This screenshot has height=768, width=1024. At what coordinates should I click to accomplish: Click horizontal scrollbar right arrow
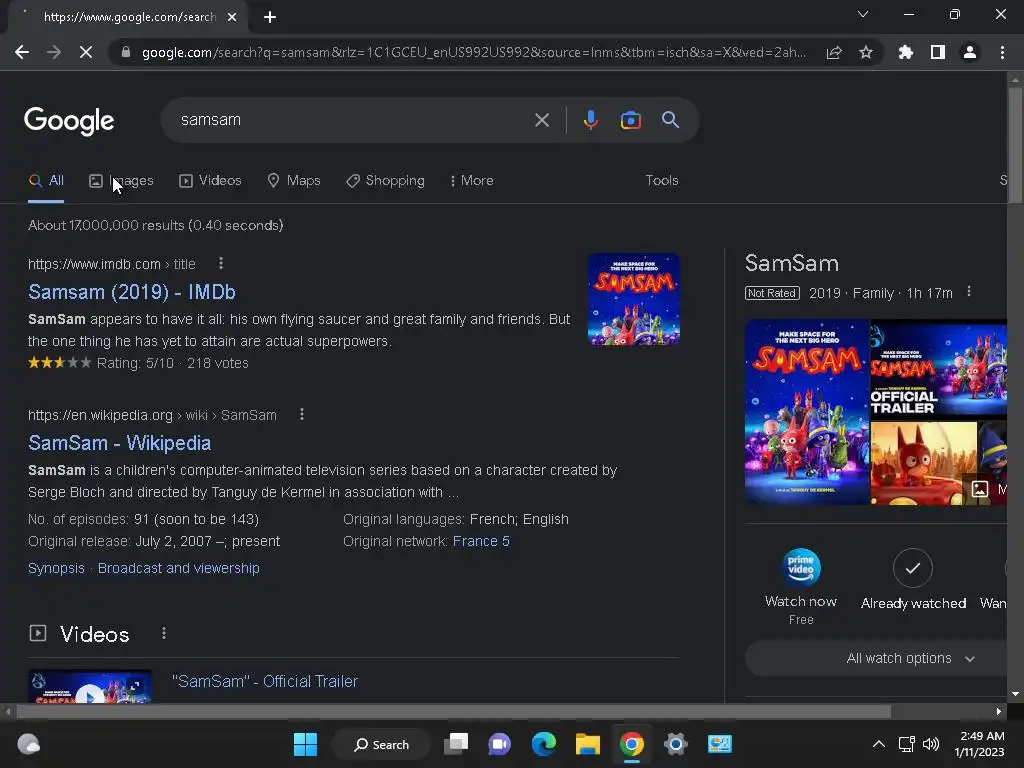[999, 711]
